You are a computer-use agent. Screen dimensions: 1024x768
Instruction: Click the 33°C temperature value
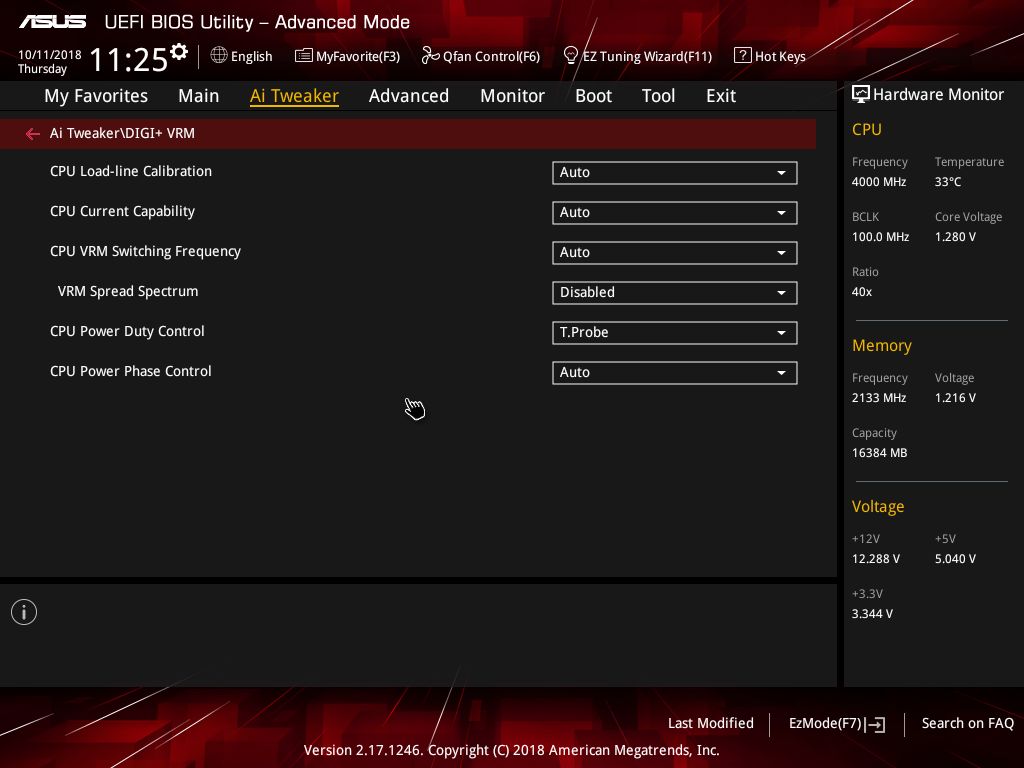(x=948, y=182)
